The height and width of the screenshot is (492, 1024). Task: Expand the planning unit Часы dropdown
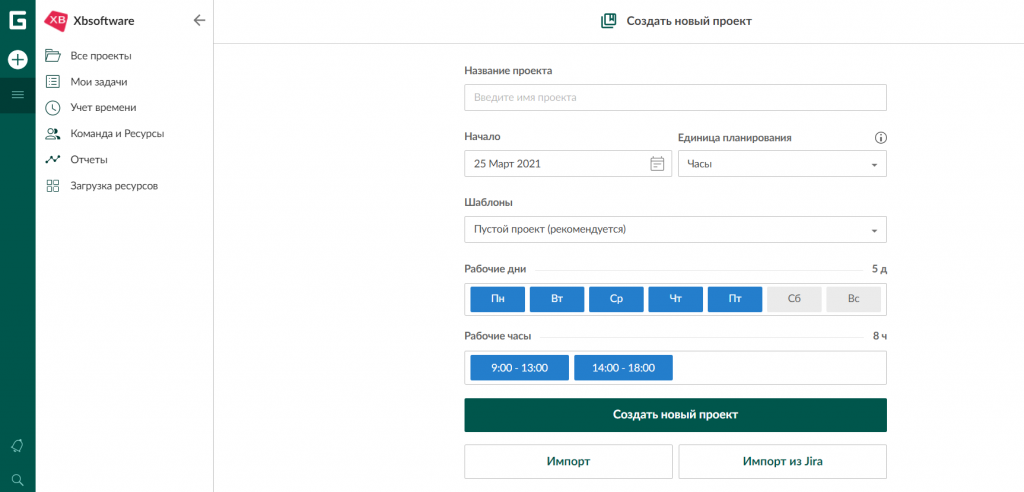[x=782, y=164]
